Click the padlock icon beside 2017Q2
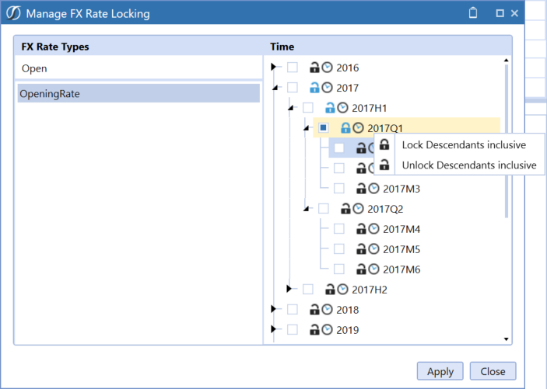Image resolution: width=547 pixels, height=389 pixels. (345, 209)
